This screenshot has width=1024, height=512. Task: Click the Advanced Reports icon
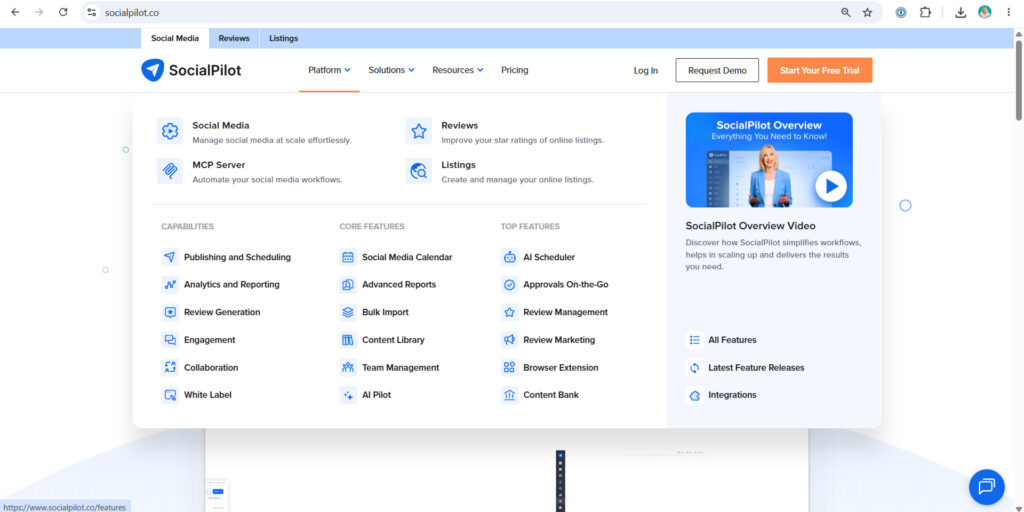pyautogui.click(x=348, y=285)
